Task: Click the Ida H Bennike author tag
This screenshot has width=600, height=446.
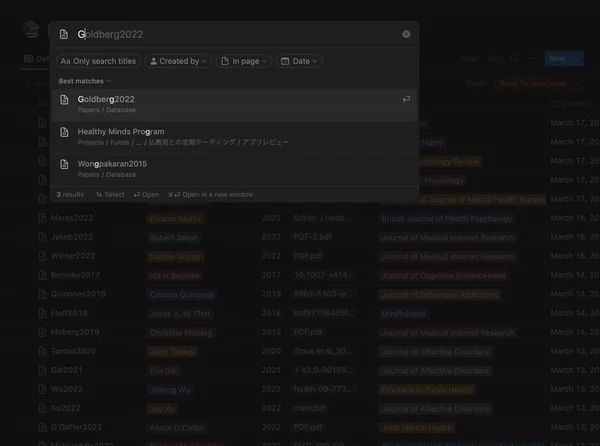Action: (174, 276)
